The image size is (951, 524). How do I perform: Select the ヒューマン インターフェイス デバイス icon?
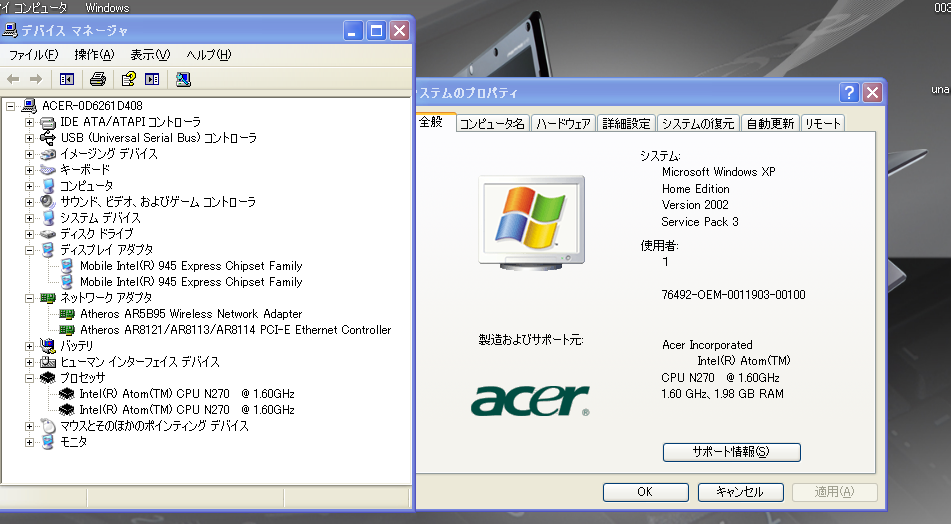click(x=48, y=362)
